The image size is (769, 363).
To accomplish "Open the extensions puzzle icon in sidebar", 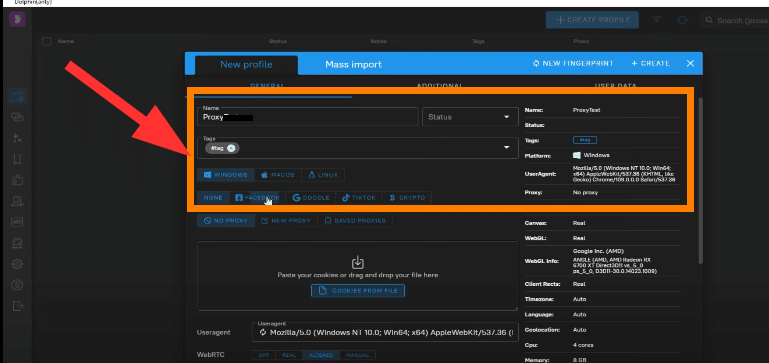I will point(17,180).
